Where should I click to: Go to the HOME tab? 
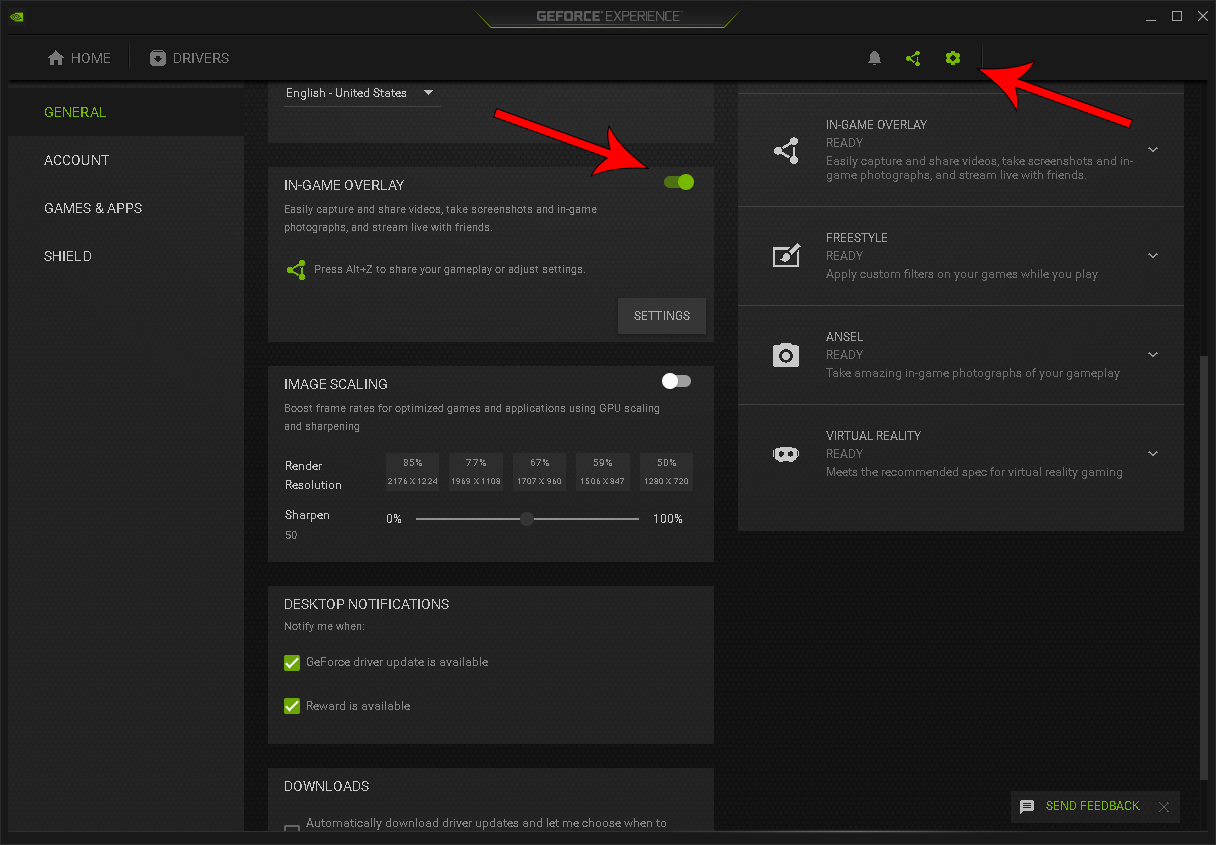point(79,58)
